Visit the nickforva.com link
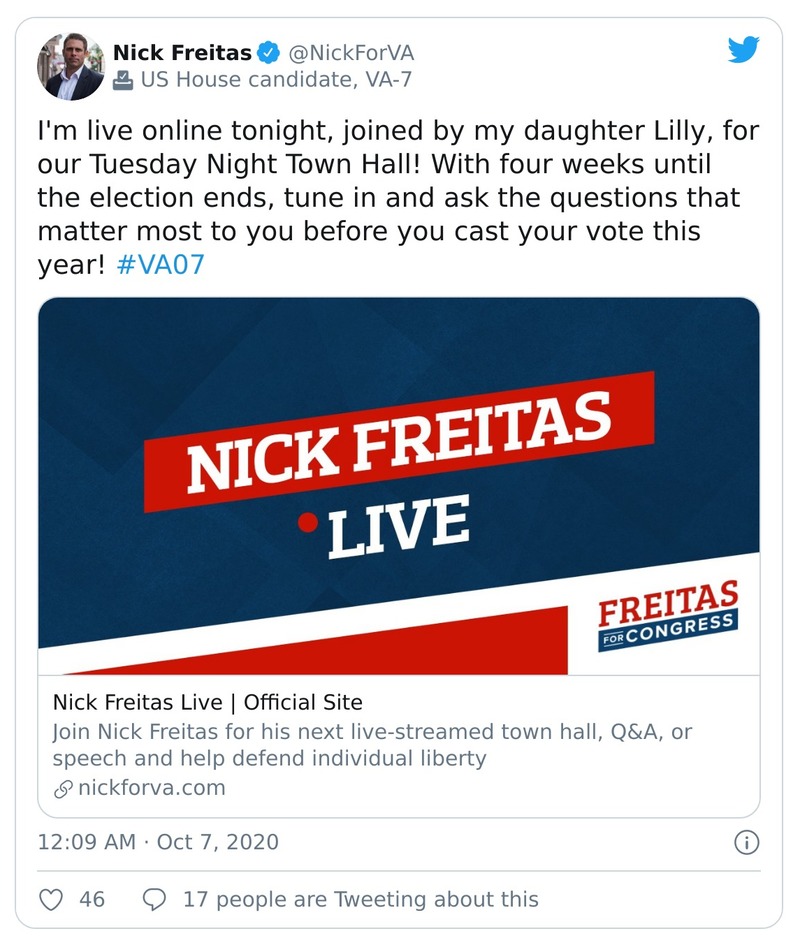This screenshot has width=800, height=945. 152,788
